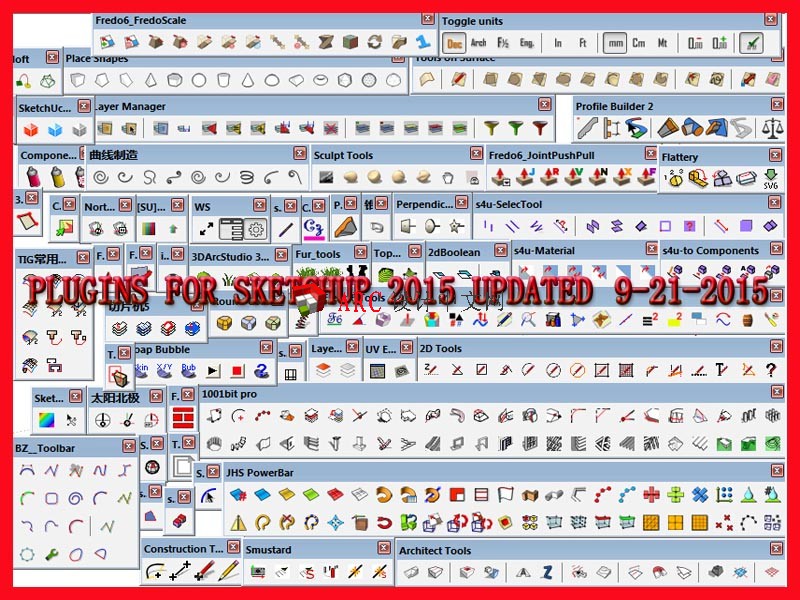Click the red funnel in Layer Manager
The image size is (800, 600).
[540, 128]
